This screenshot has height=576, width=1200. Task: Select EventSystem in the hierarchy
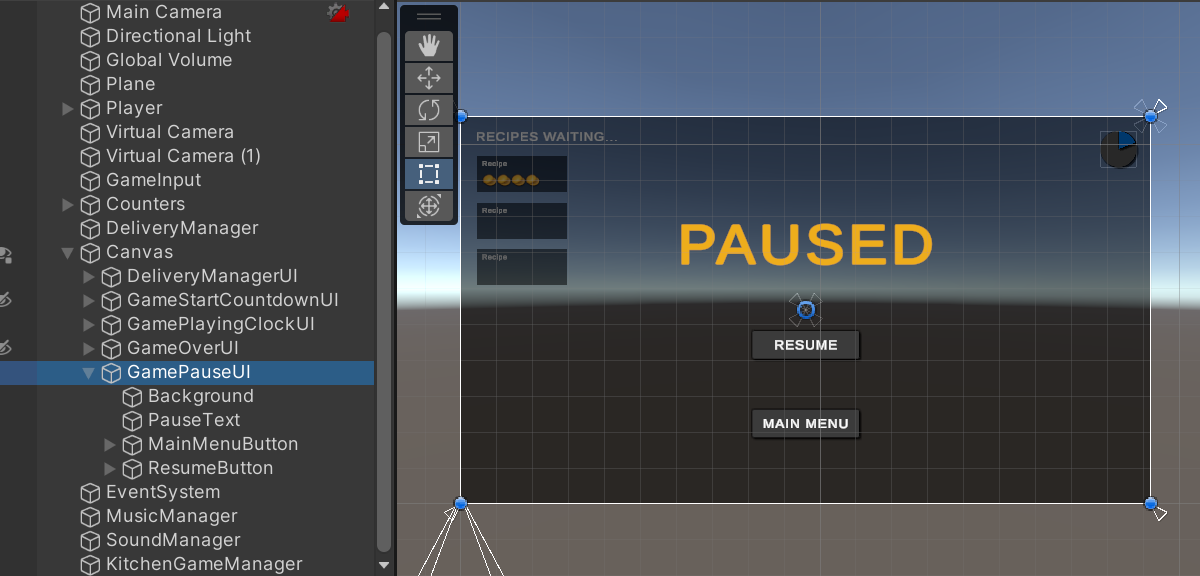click(x=161, y=491)
